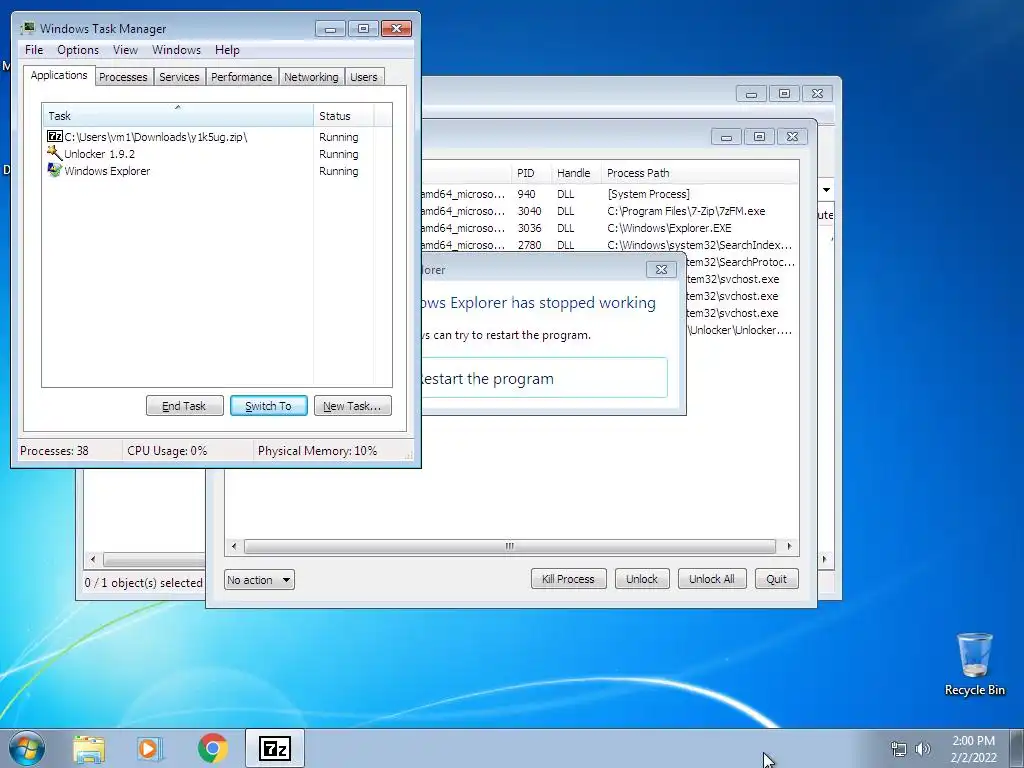Viewport: 1024px width, 768px height.
Task: Click the Windows Explorer task name
Action: point(107,171)
